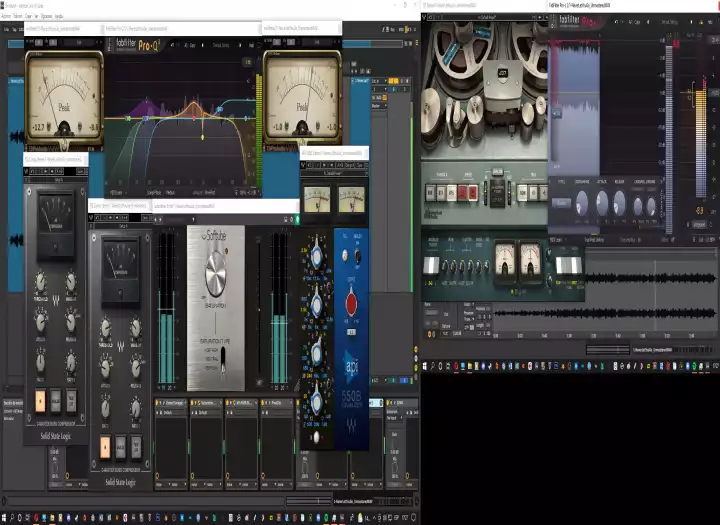Open Pro-L 2 preset name selector
The image size is (720, 525).
pyautogui.click(x=669, y=22)
